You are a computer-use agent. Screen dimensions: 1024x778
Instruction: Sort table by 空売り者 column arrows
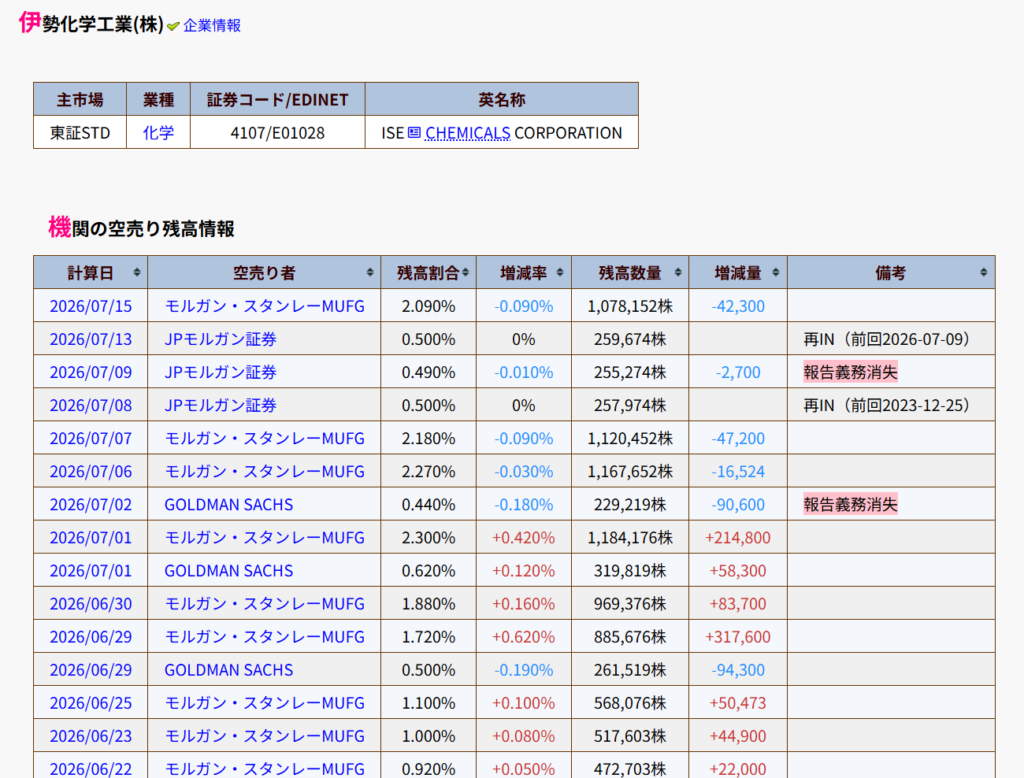[x=370, y=272]
